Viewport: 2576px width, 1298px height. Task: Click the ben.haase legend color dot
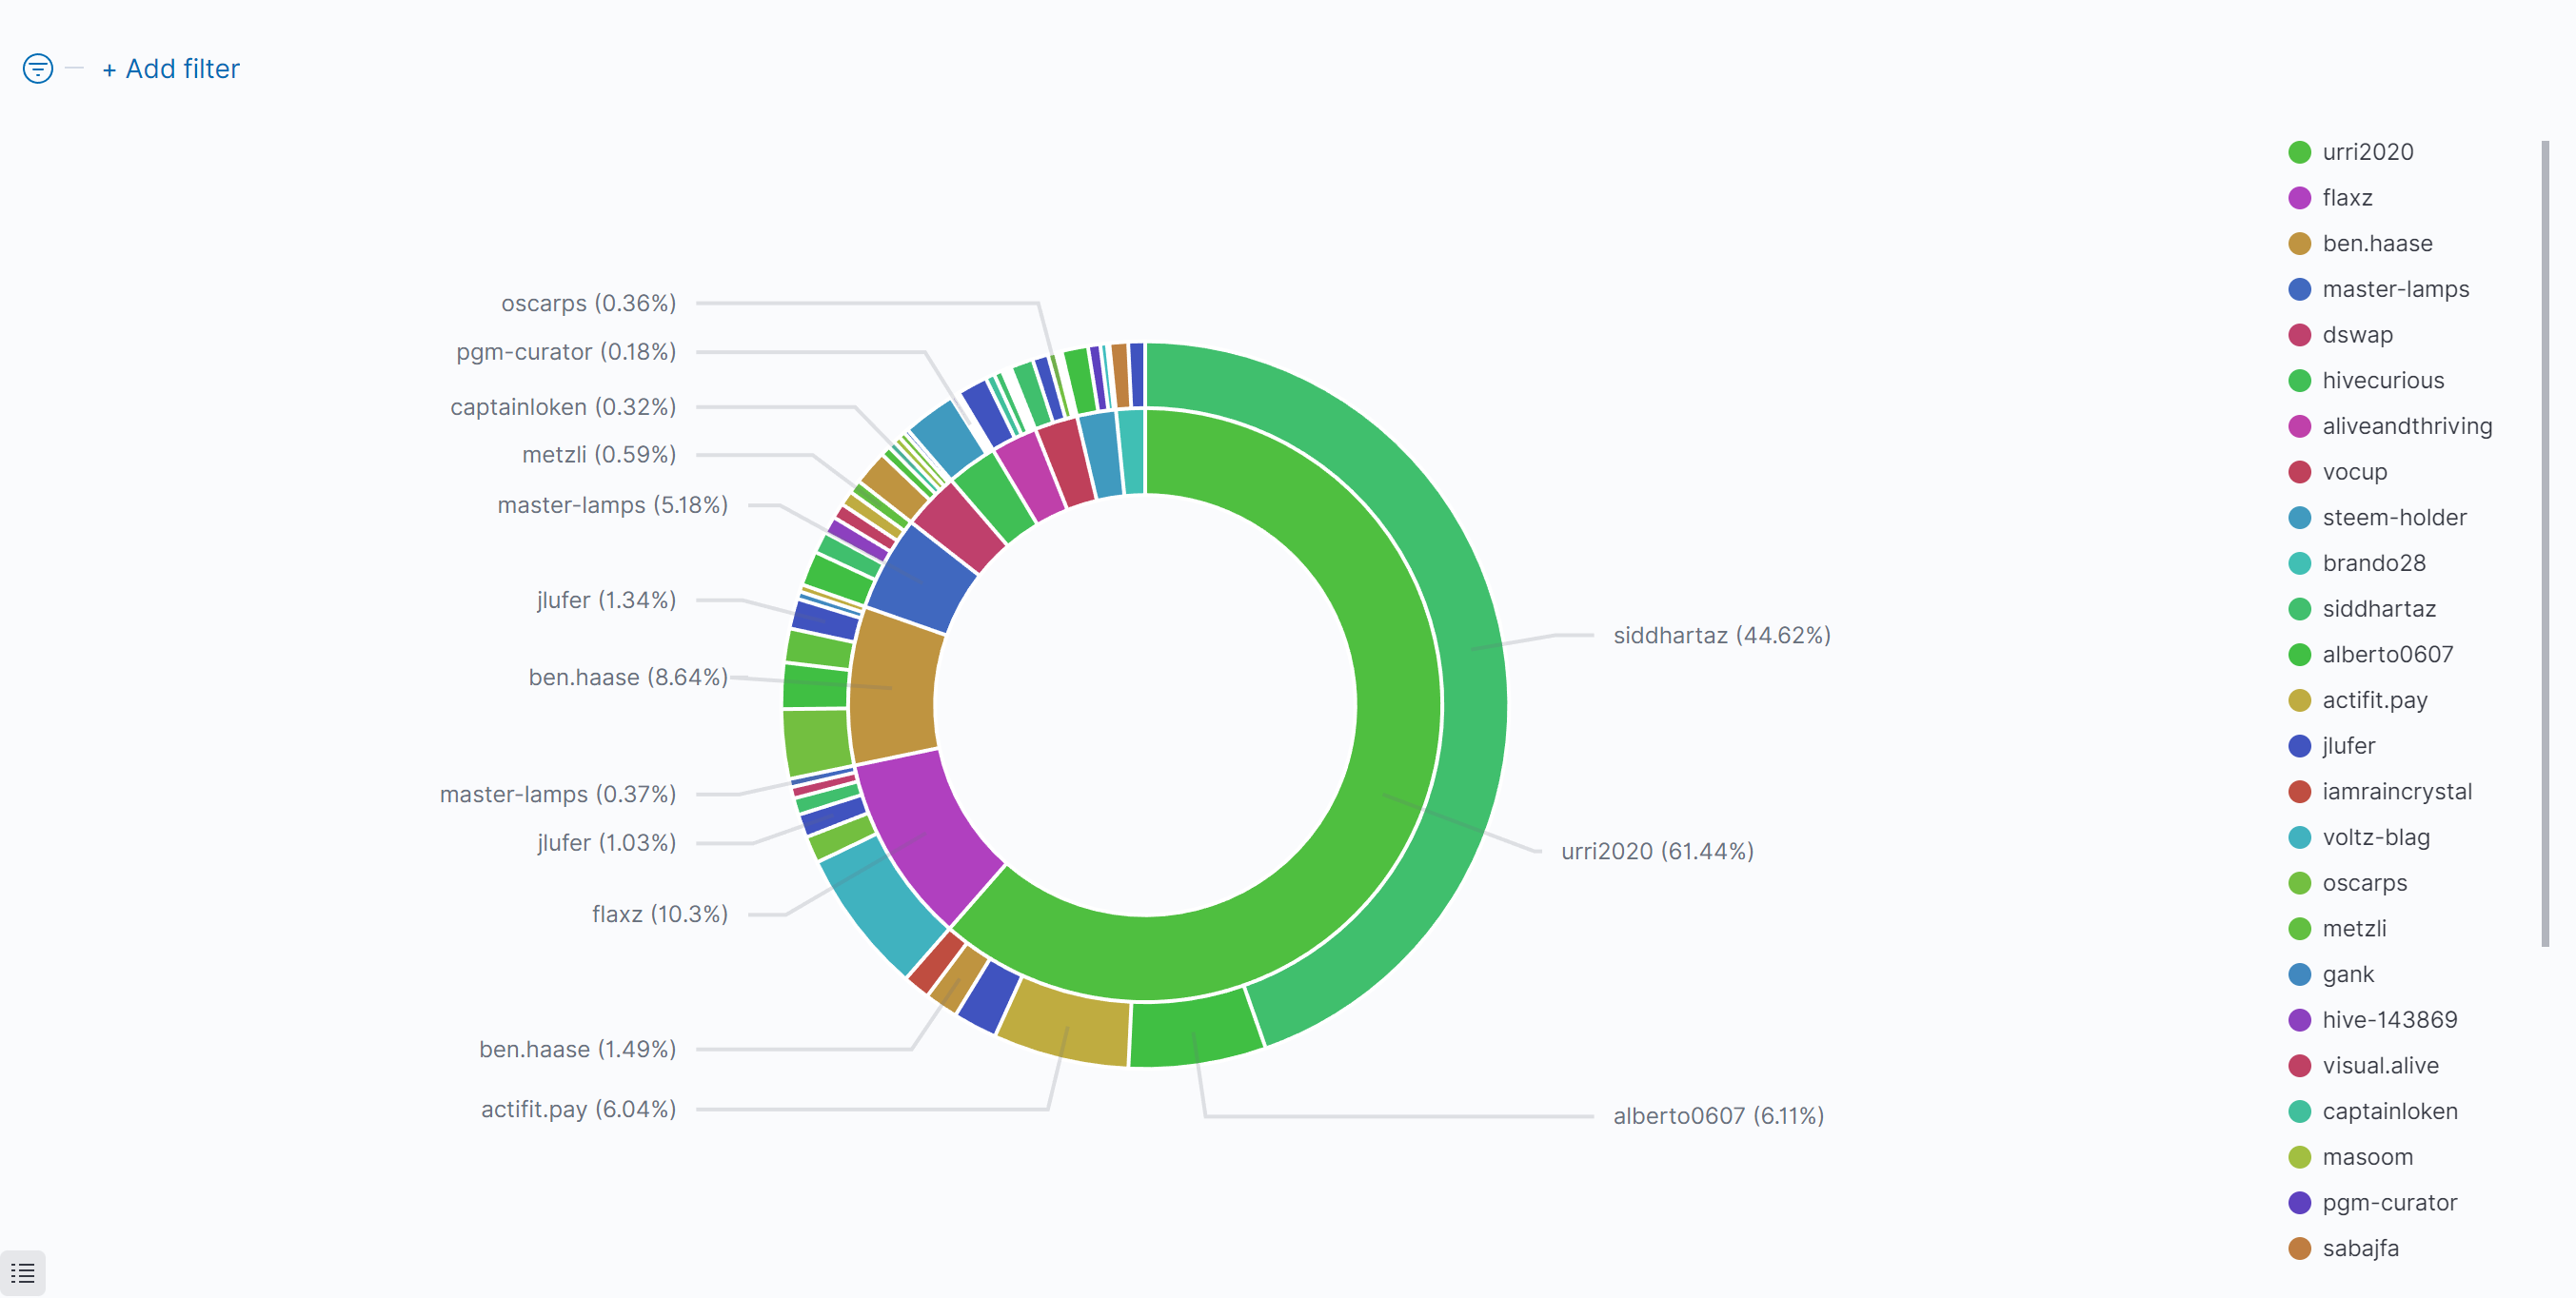point(2299,243)
